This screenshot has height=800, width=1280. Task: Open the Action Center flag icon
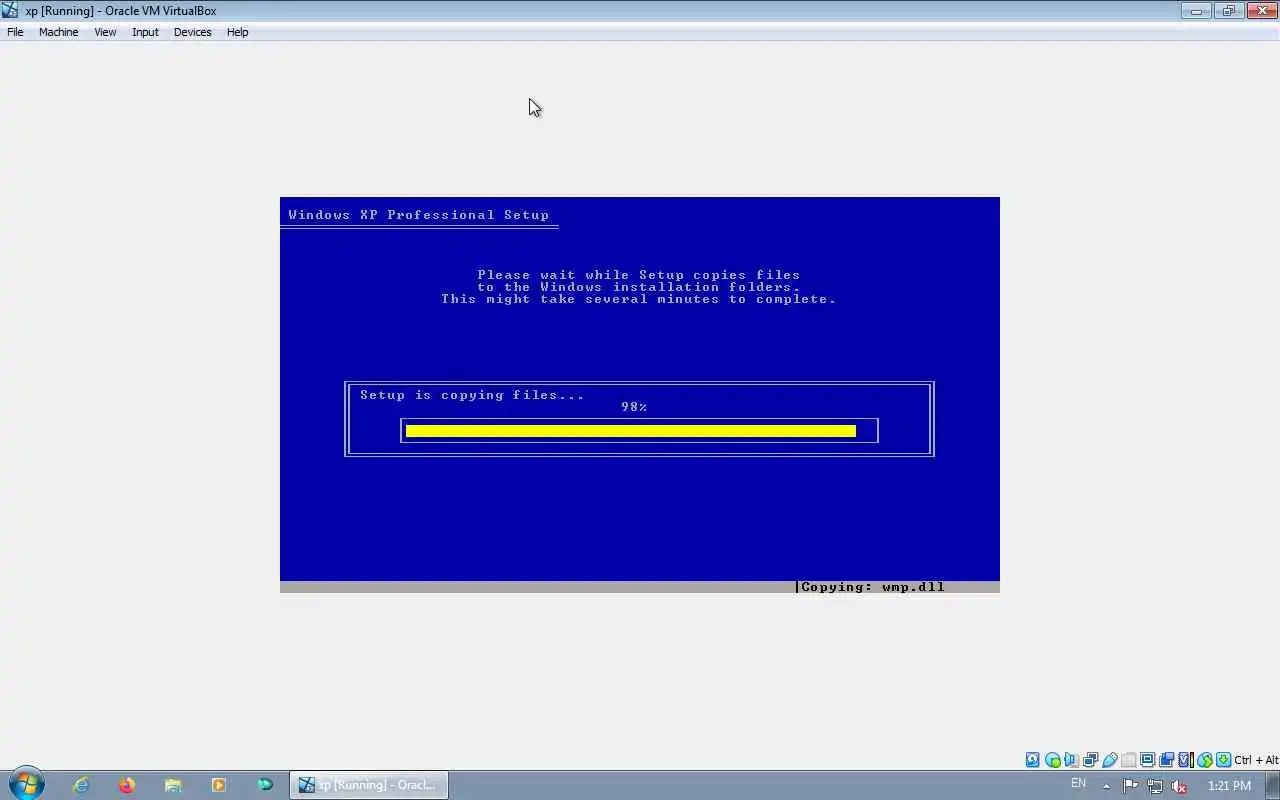[x=1130, y=786]
